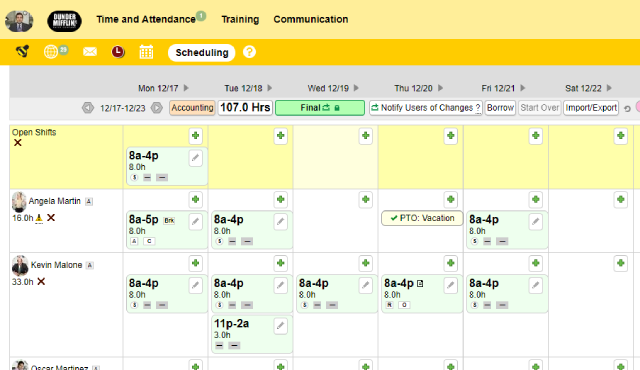Click the envelope messages icon
The height and width of the screenshot is (370, 640).
[90, 52]
